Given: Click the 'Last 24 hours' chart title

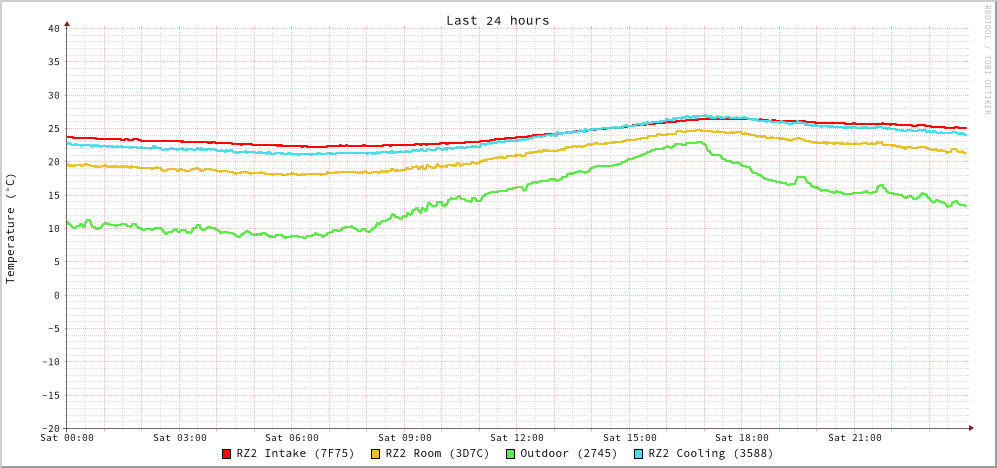Looking at the screenshot, I should coord(497,20).
